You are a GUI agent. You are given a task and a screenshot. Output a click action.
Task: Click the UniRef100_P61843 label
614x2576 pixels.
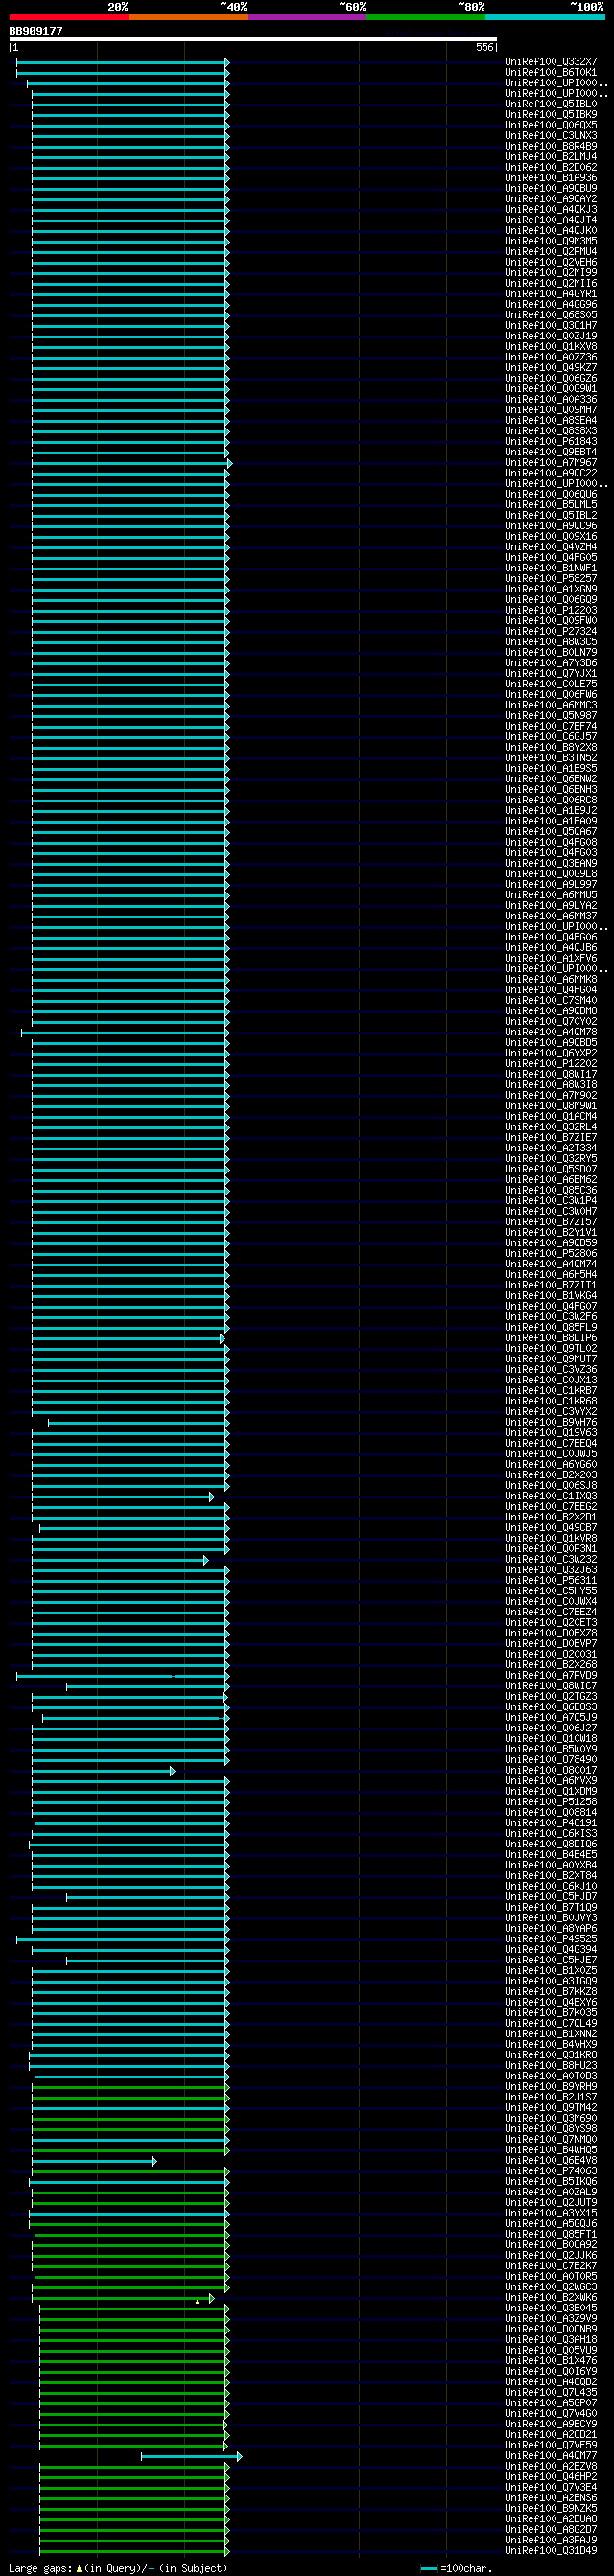click(551, 441)
